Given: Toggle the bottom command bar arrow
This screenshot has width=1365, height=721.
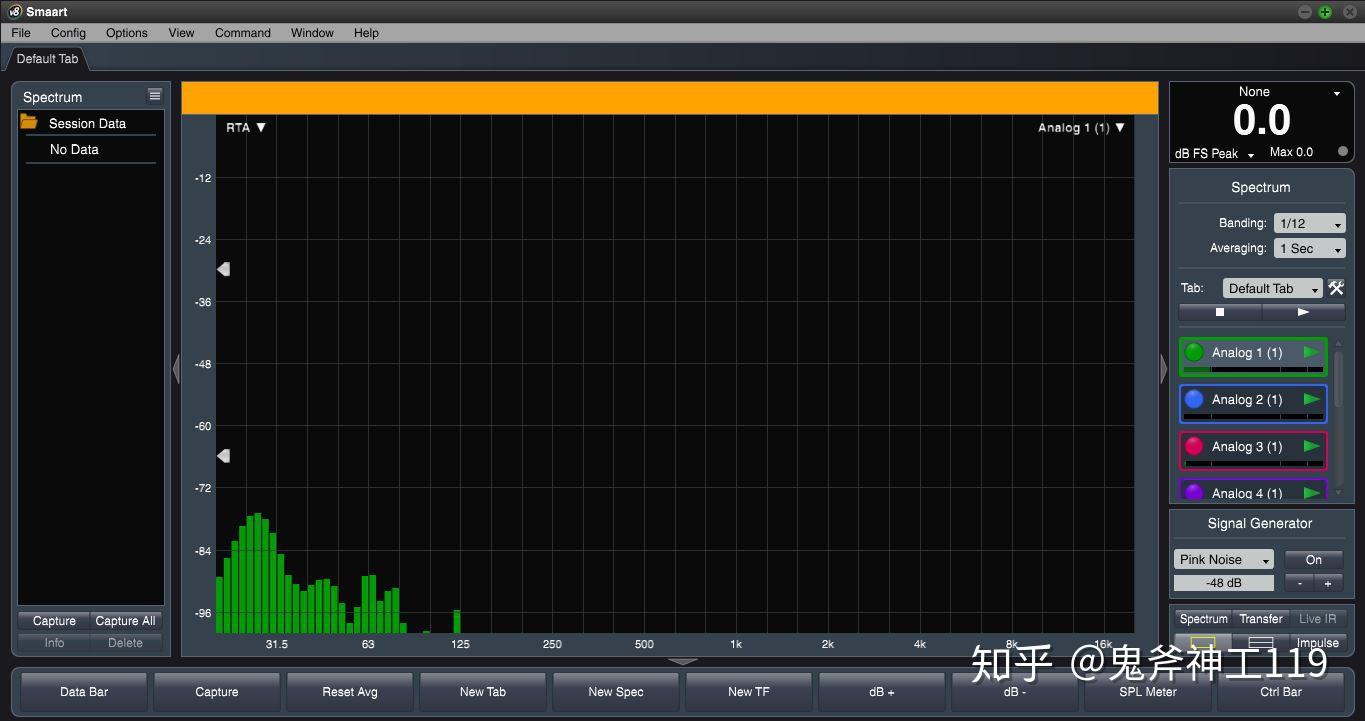Looking at the screenshot, I should coord(683,661).
